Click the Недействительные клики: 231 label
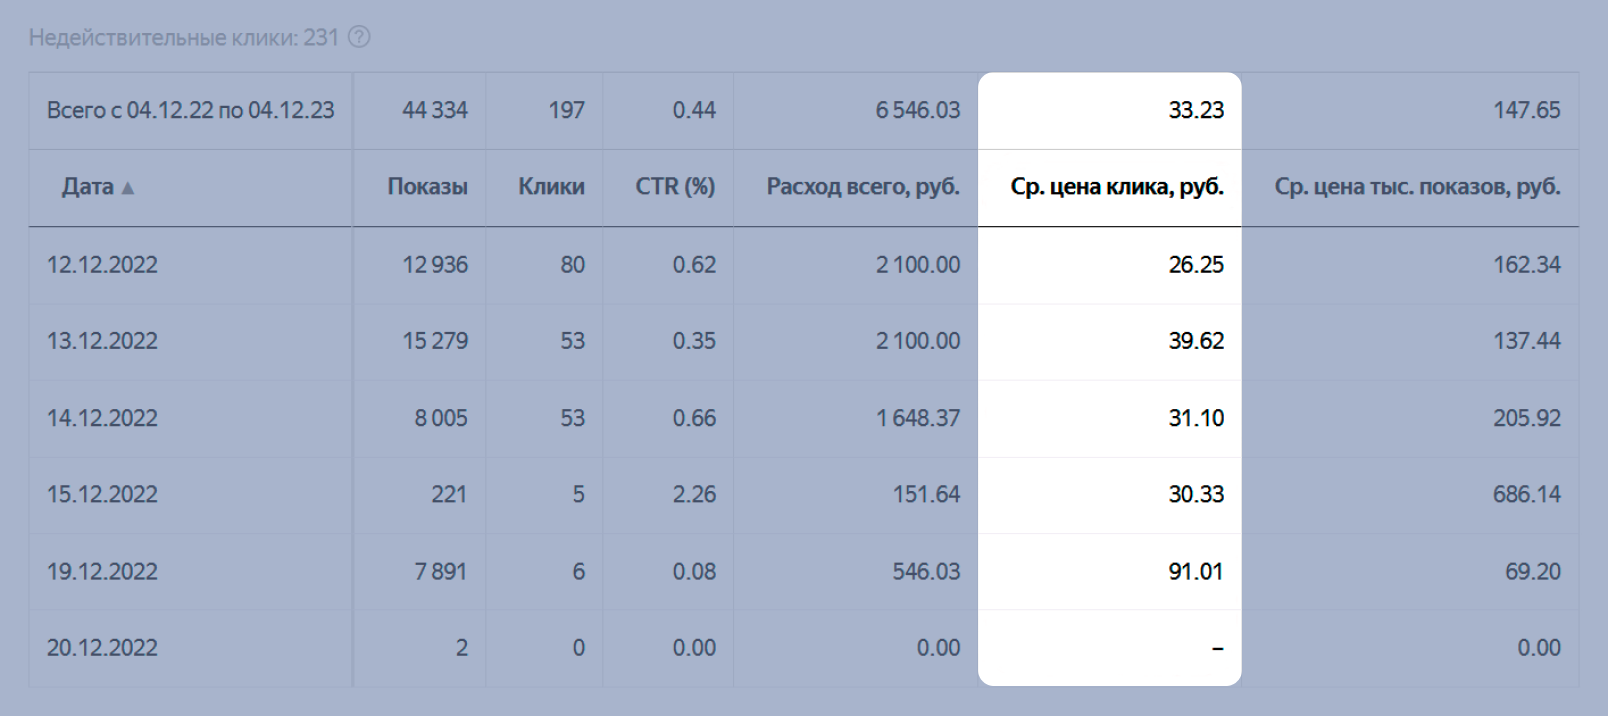 click(184, 38)
